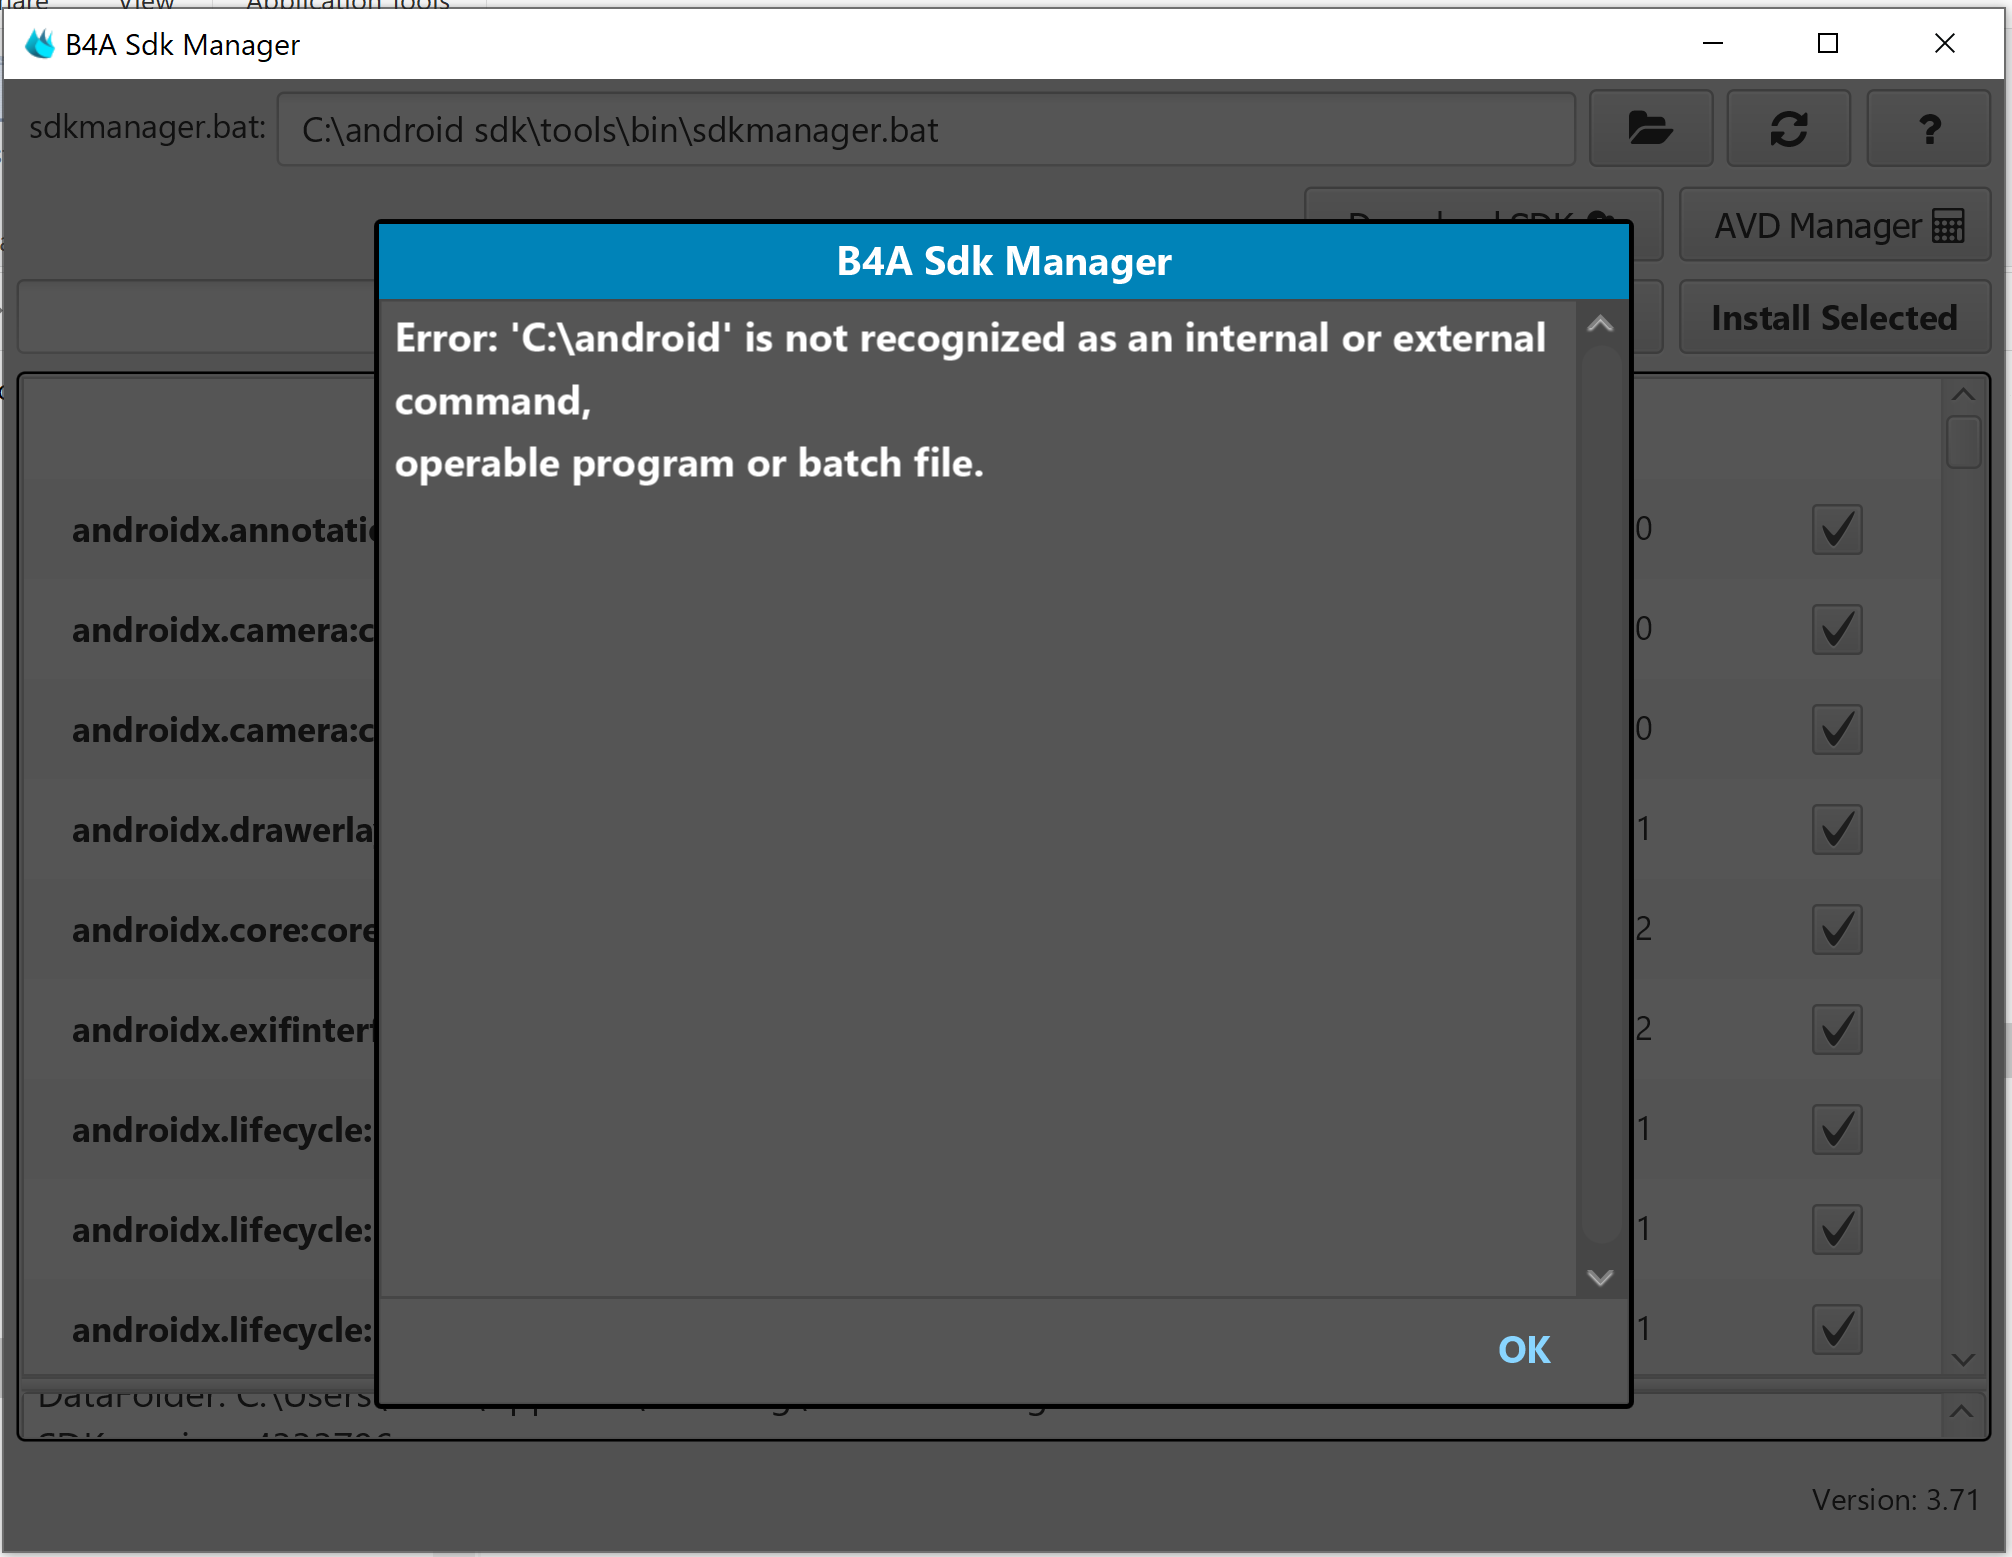
Task: Toggle the androidx.camera checkbox
Action: tap(1836, 629)
